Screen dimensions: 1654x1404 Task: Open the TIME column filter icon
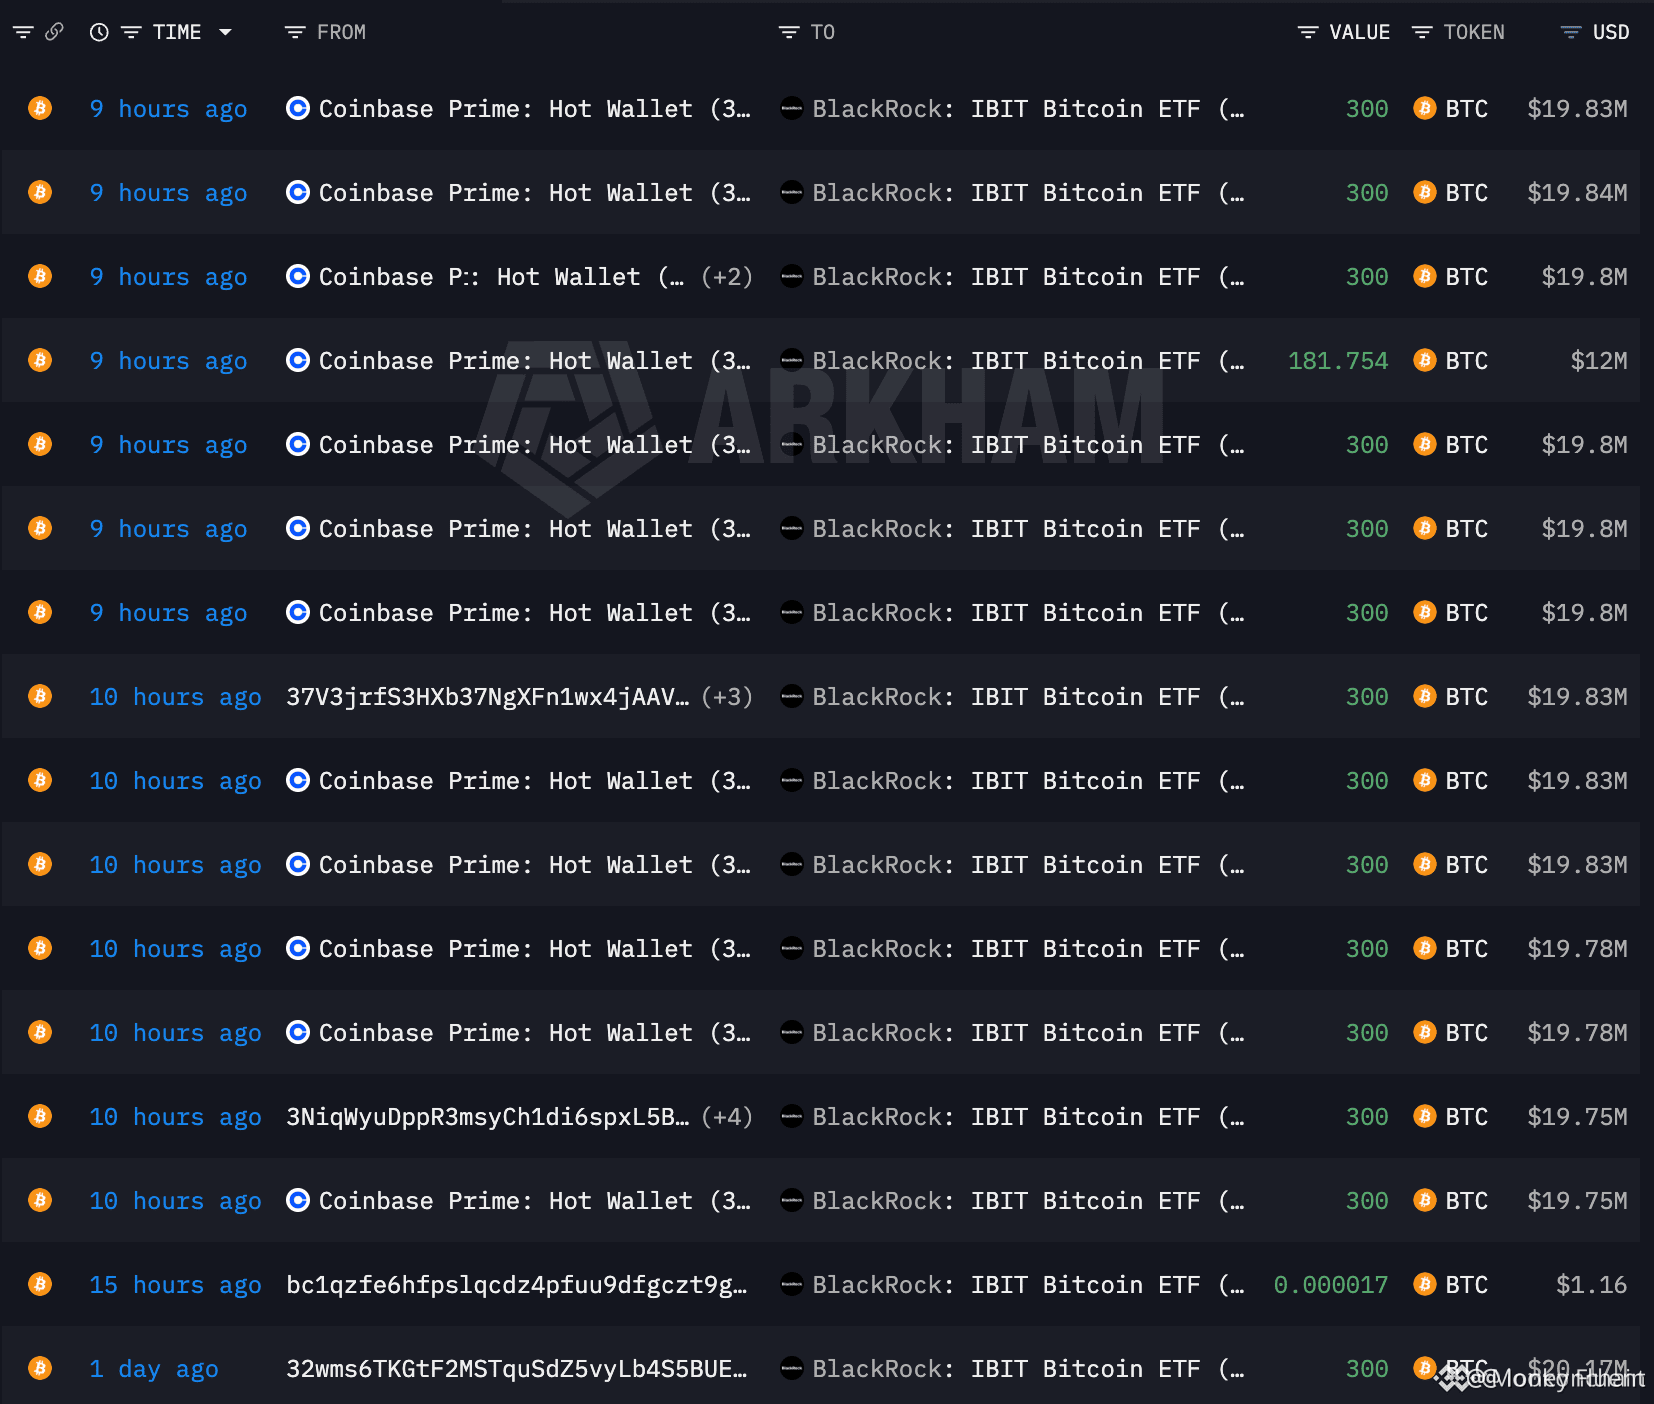pyautogui.click(x=131, y=32)
